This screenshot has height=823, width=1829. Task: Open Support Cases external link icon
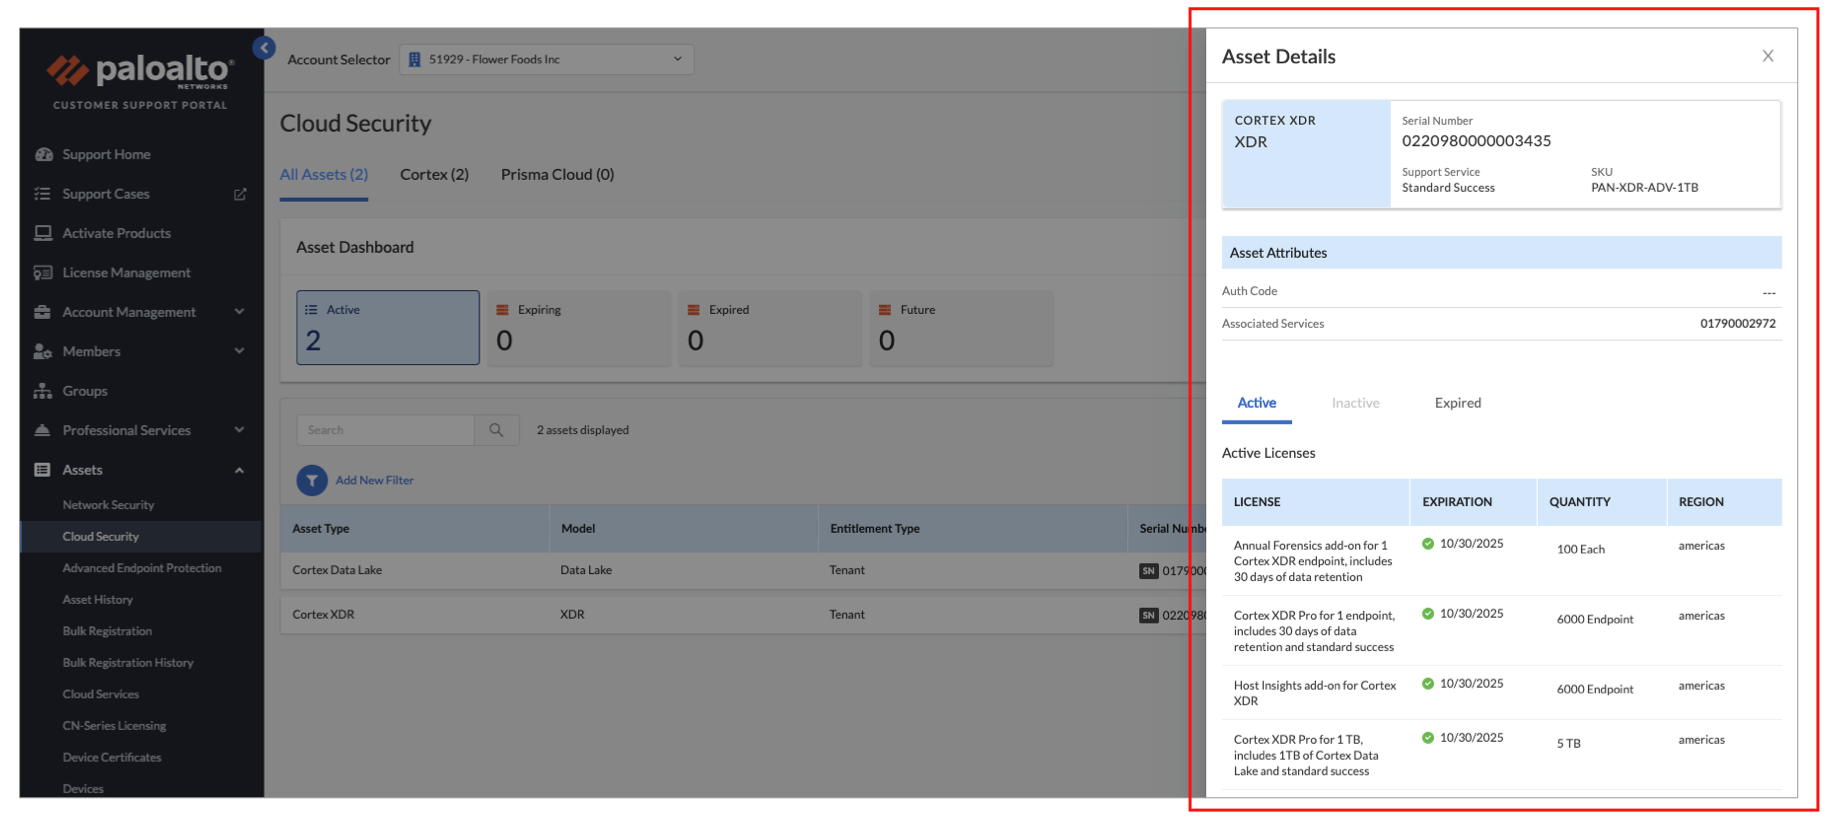(240, 194)
